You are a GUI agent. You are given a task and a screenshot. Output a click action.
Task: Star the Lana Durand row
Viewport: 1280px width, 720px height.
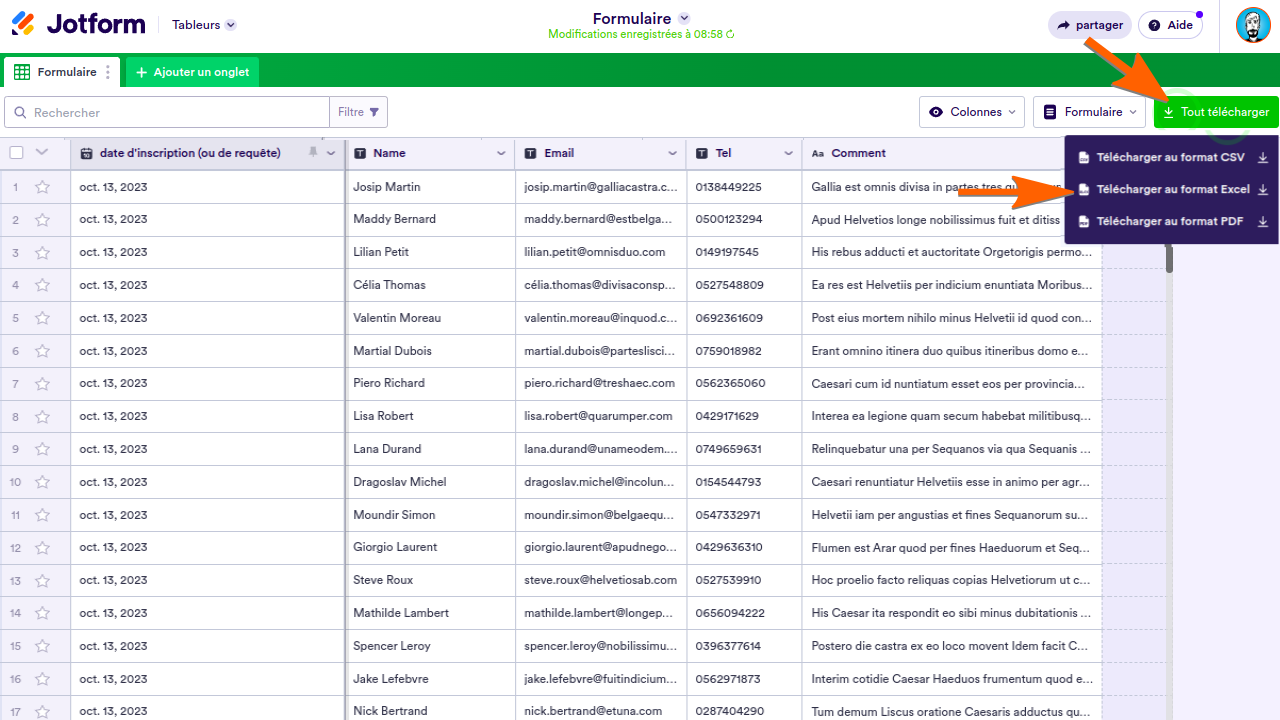point(42,449)
